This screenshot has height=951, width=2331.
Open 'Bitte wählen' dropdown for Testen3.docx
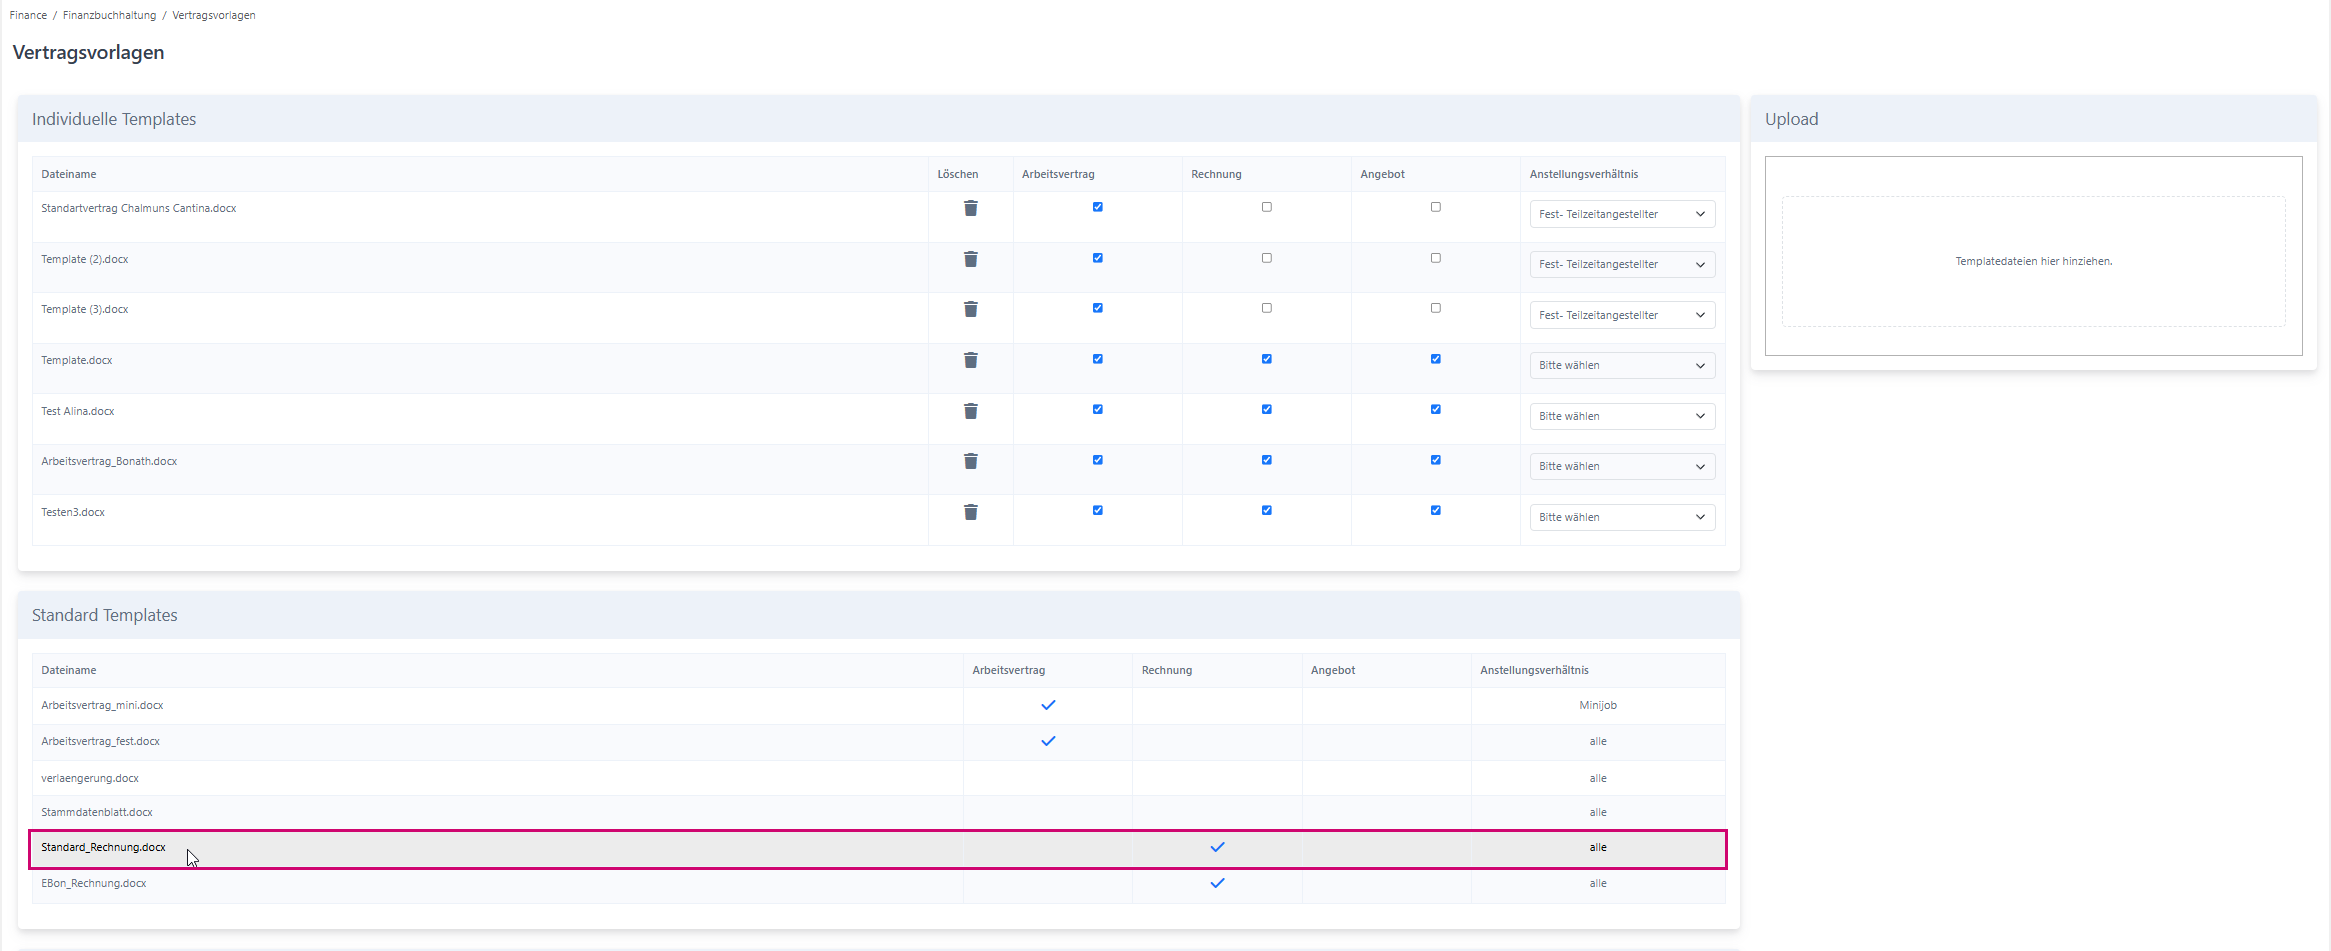click(x=1622, y=517)
